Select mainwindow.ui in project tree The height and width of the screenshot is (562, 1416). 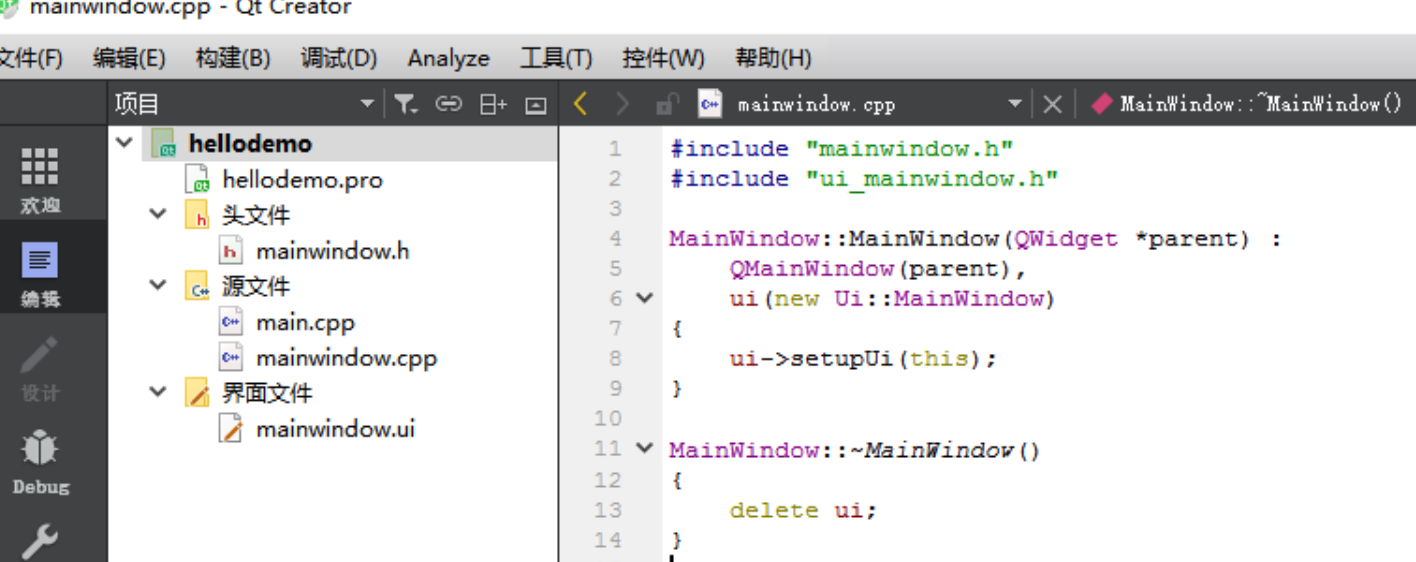click(x=335, y=429)
